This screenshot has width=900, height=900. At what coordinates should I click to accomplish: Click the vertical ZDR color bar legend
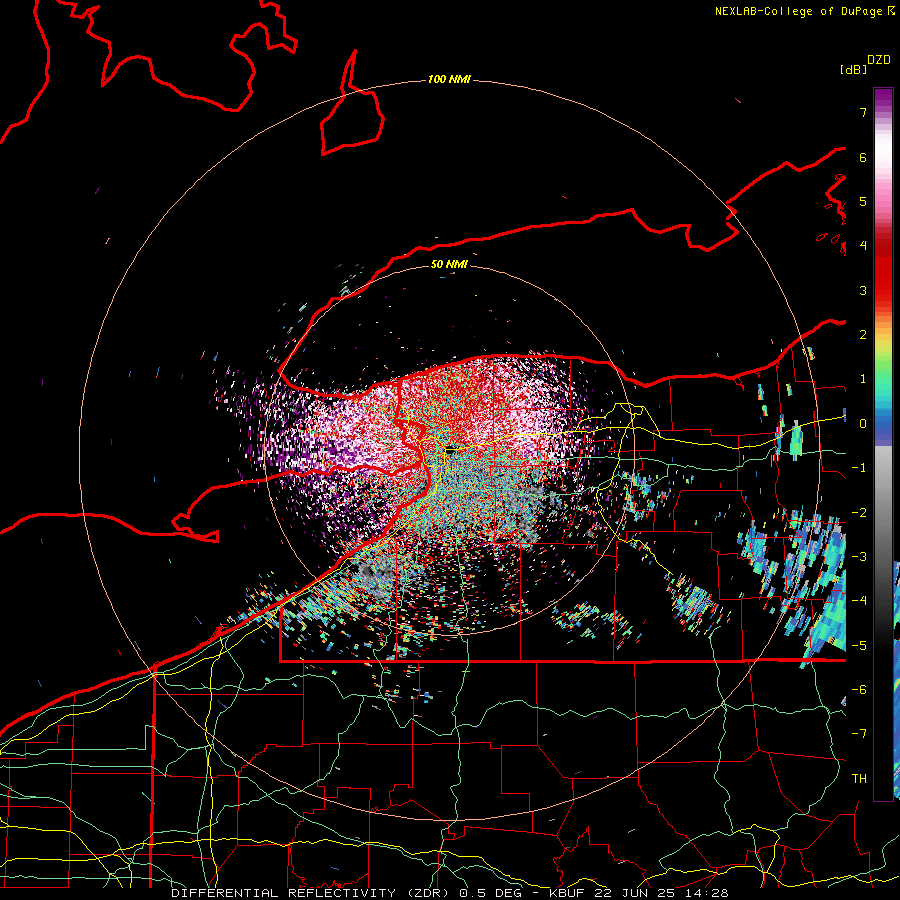[x=883, y=444]
